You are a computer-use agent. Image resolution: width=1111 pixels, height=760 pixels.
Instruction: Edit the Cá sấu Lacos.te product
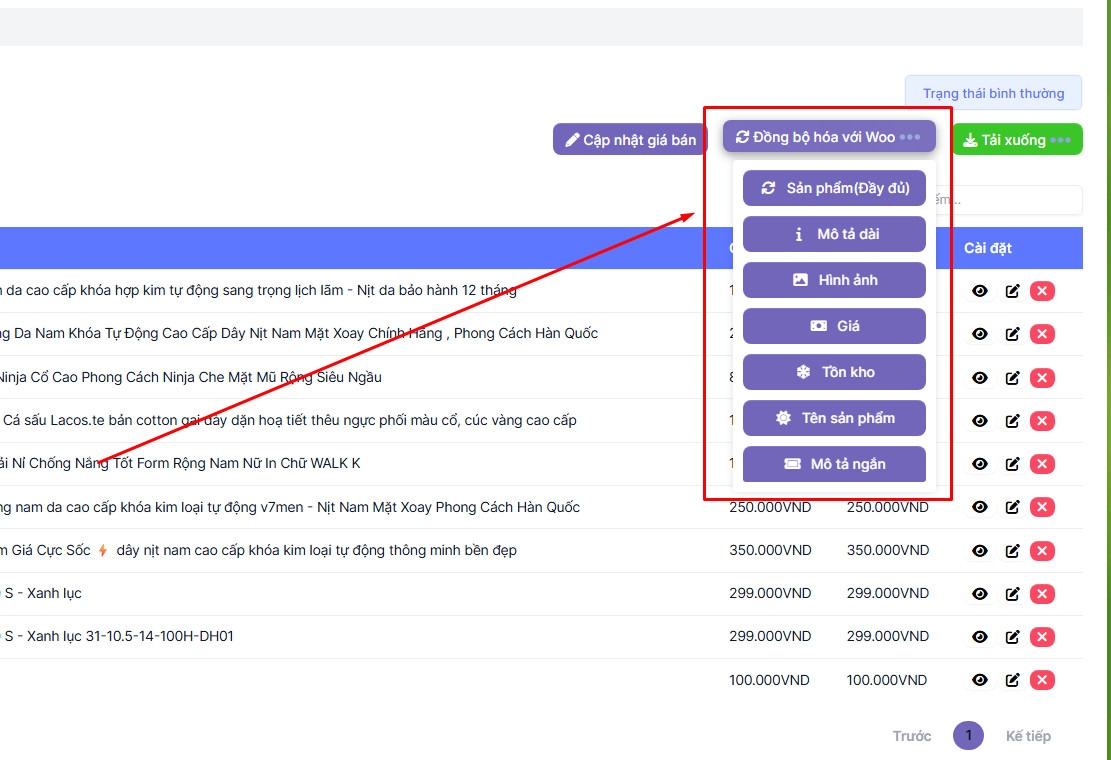click(1012, 421)
